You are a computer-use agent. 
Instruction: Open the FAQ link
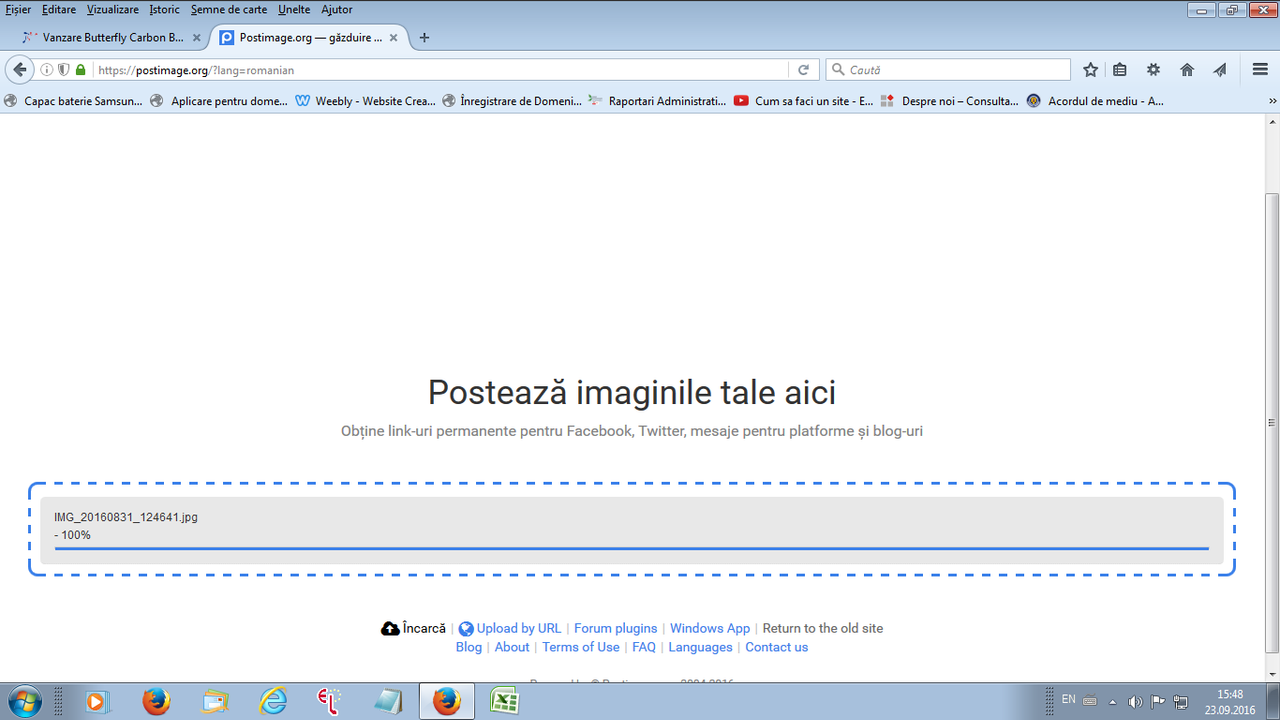click(644, 647)
